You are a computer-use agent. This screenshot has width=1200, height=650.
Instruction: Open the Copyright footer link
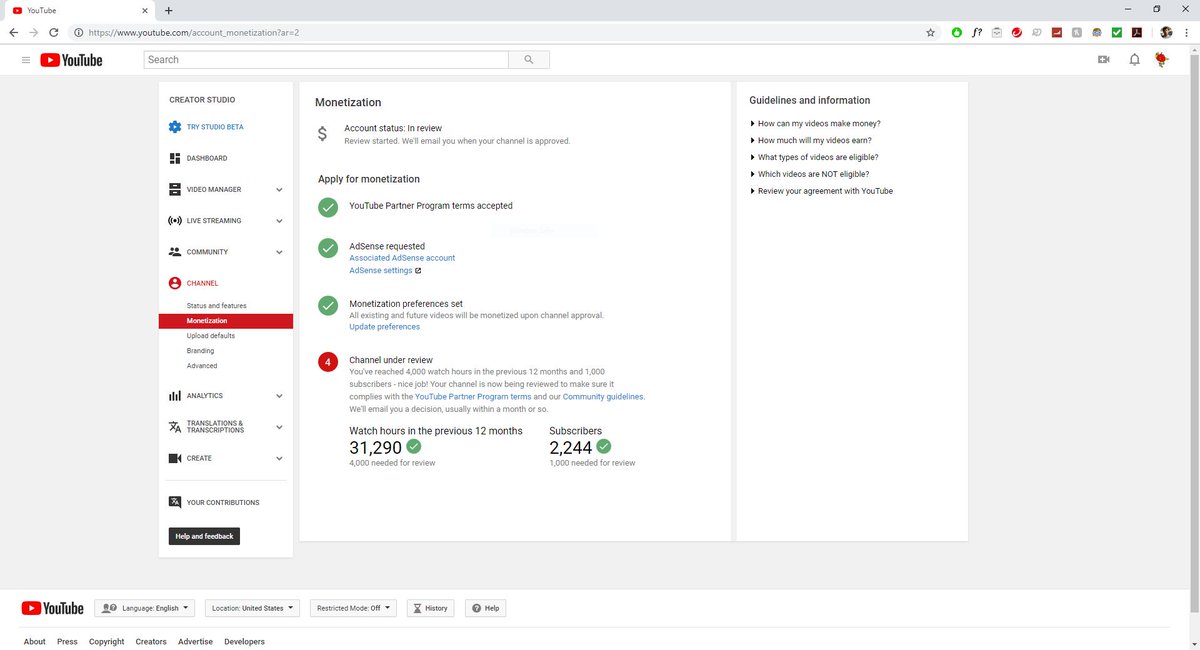[107, 642]
